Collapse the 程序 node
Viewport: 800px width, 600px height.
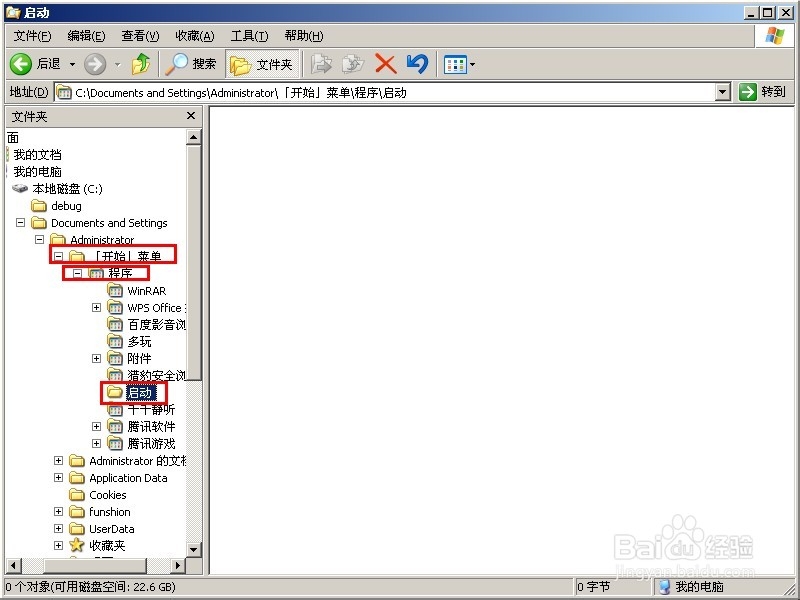click(77, 273)
